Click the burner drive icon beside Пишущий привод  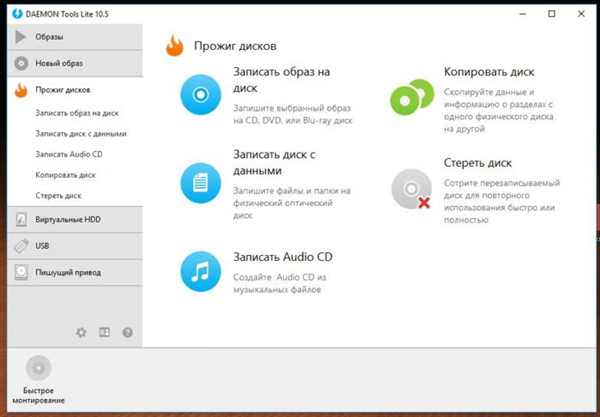[x=21, y=272]
